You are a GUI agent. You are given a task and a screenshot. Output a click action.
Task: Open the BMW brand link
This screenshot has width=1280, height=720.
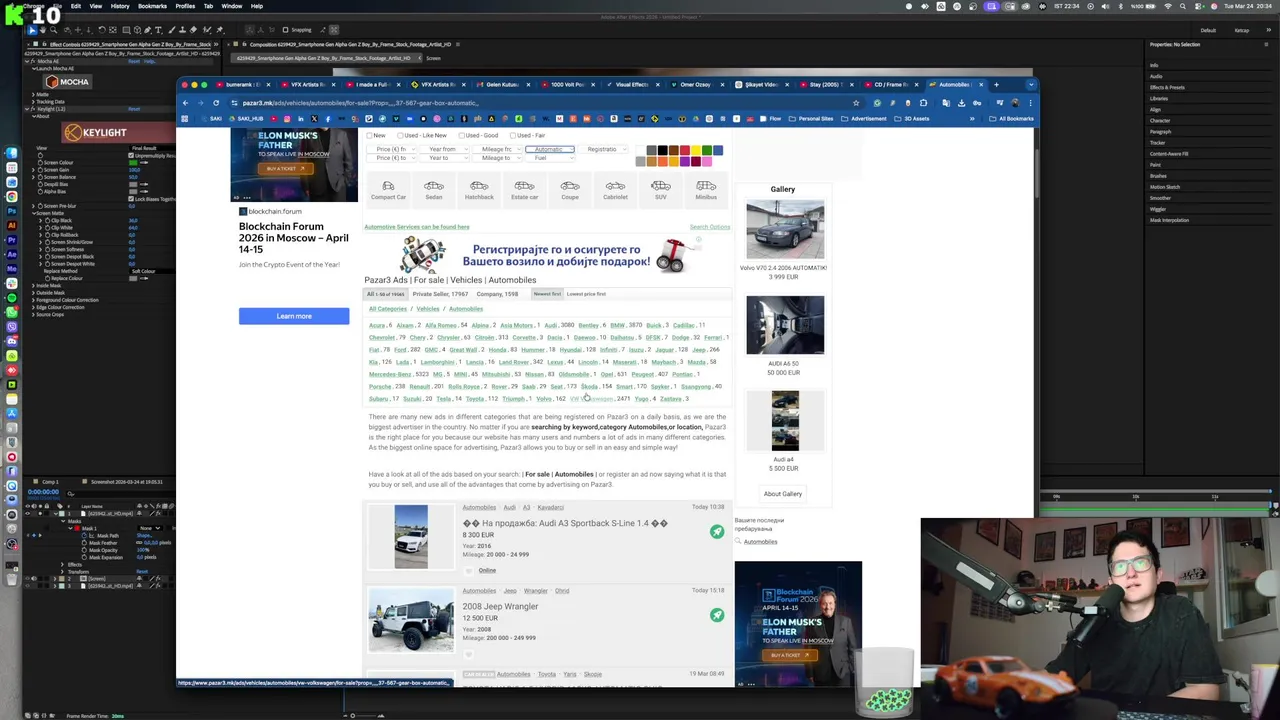click(617, 325)
